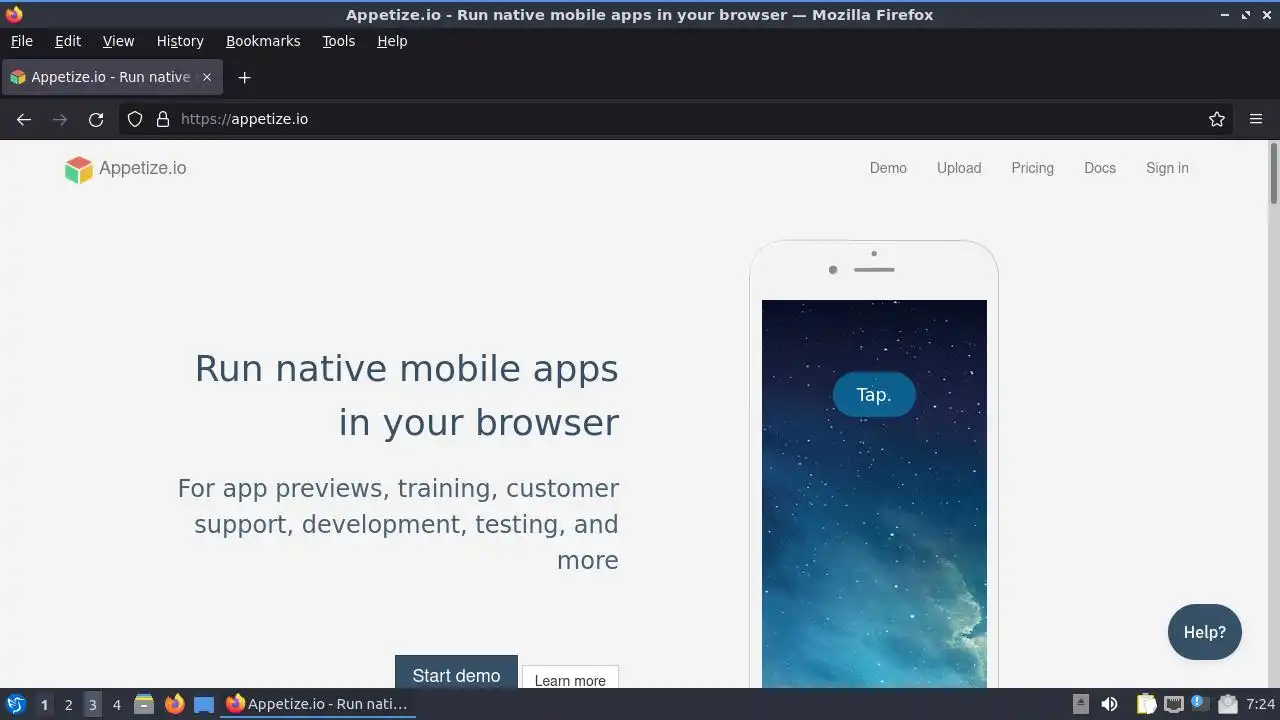1280x720 pixels.
Task: Open the Help menu
Action: [392, 41]
